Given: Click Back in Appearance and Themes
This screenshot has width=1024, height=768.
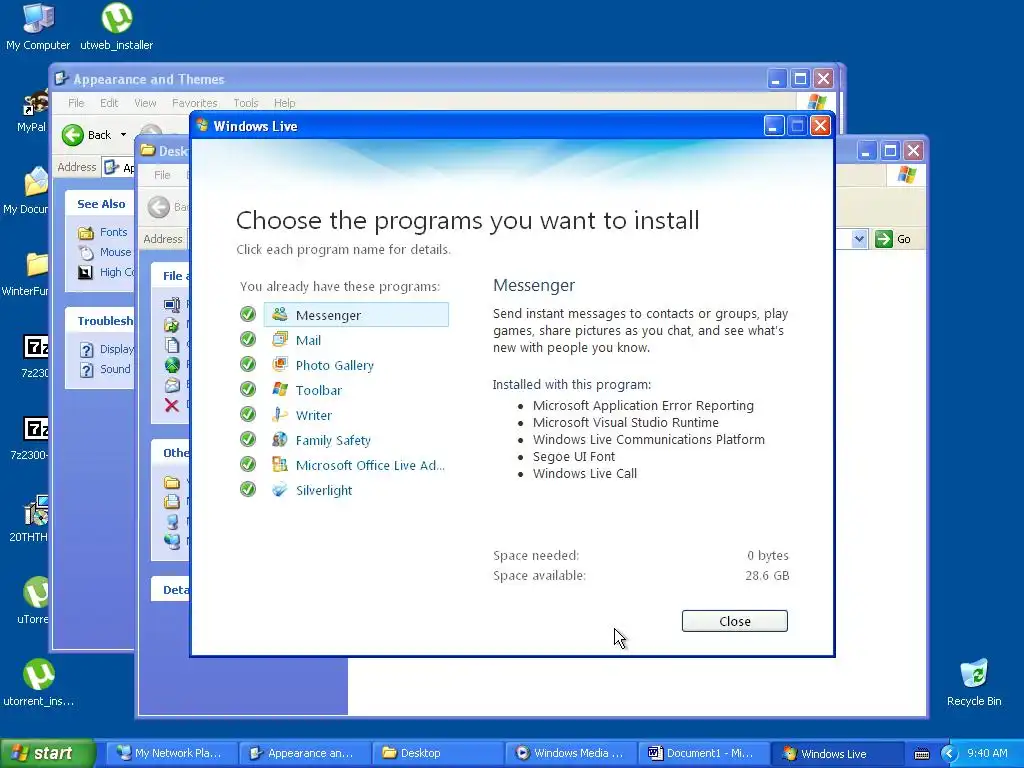Looking at the screenshot, I should coord(87,135).
